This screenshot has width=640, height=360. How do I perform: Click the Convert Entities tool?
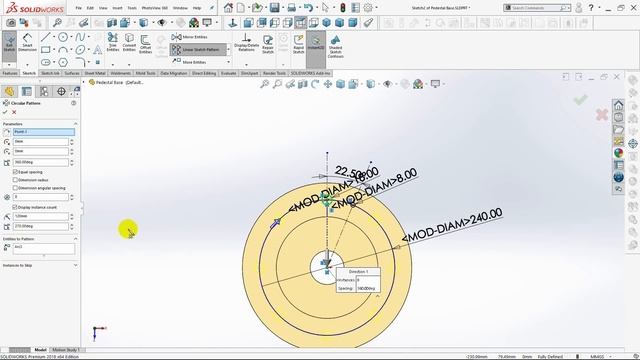point(129,43)
